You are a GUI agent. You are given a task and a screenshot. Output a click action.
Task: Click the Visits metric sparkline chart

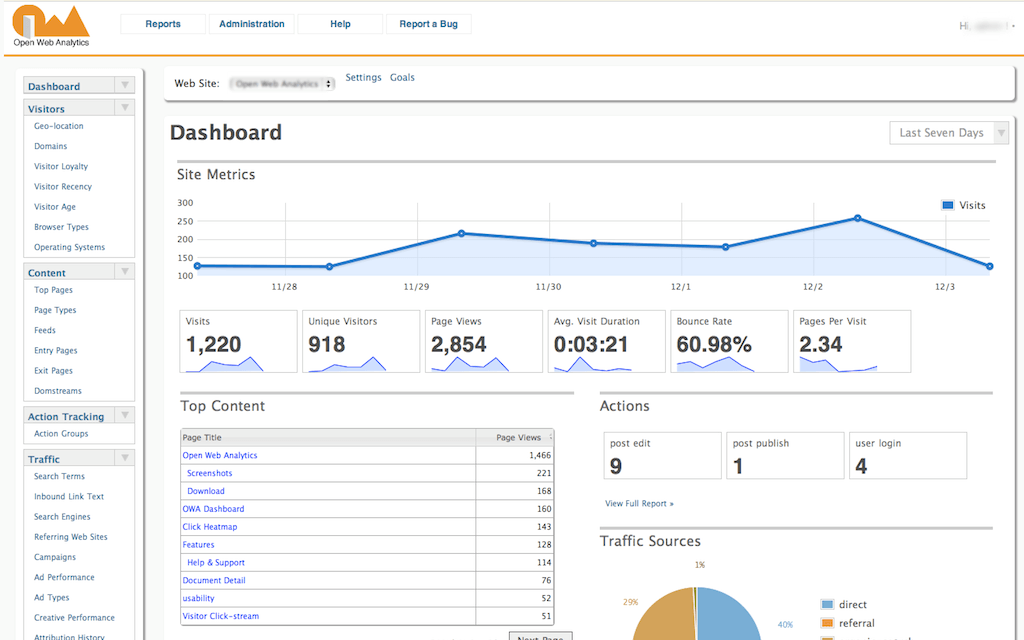point(226,365)
